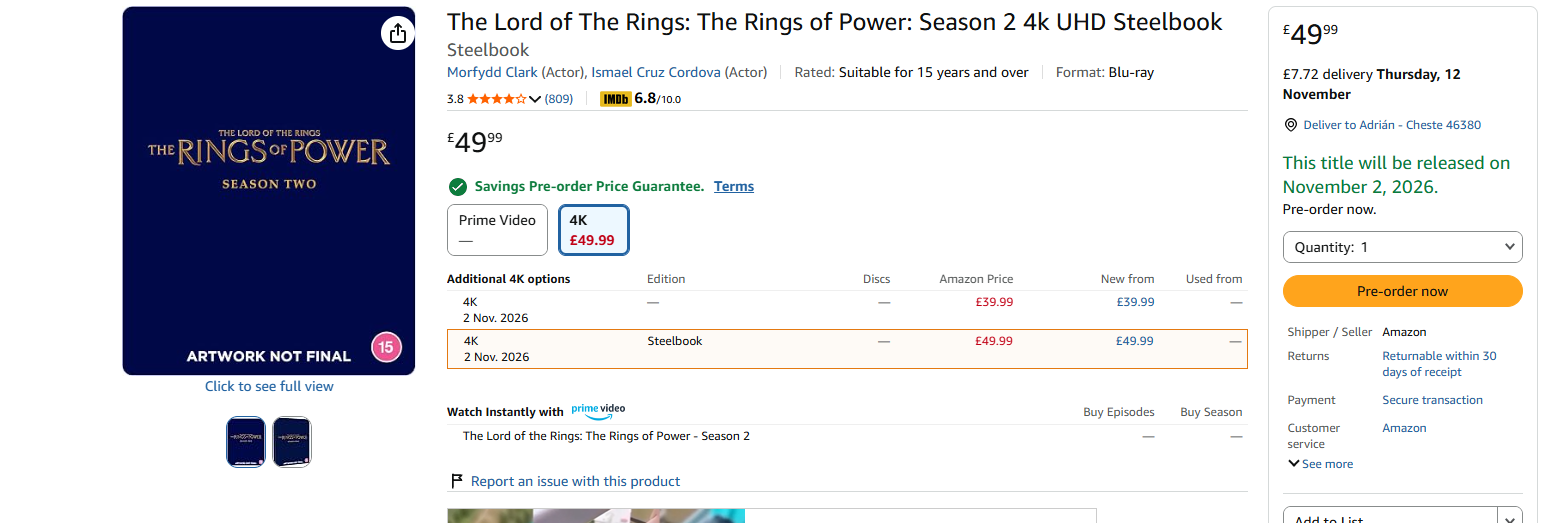The width and height of the screenshot is (1560, 523).
Task: Select the Prime Video format option
Action: pyautogui.click(x=497, y=230)
